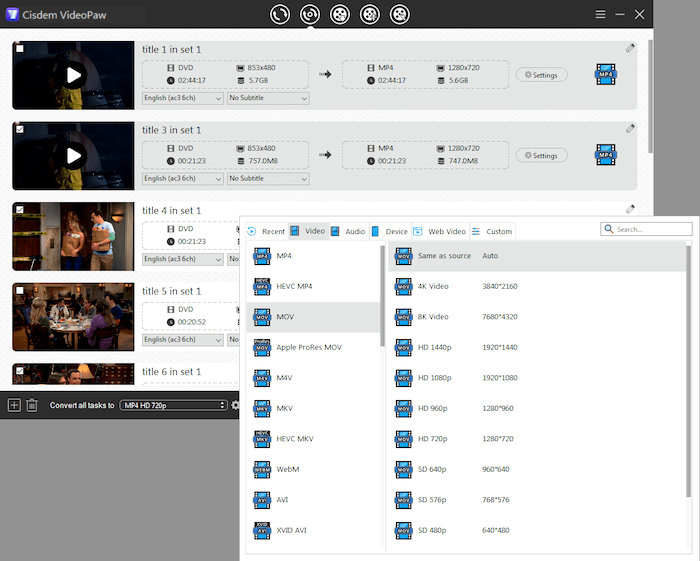Click the Search field in format panel
Screen dimensions: 700x561
click(647, 229)
